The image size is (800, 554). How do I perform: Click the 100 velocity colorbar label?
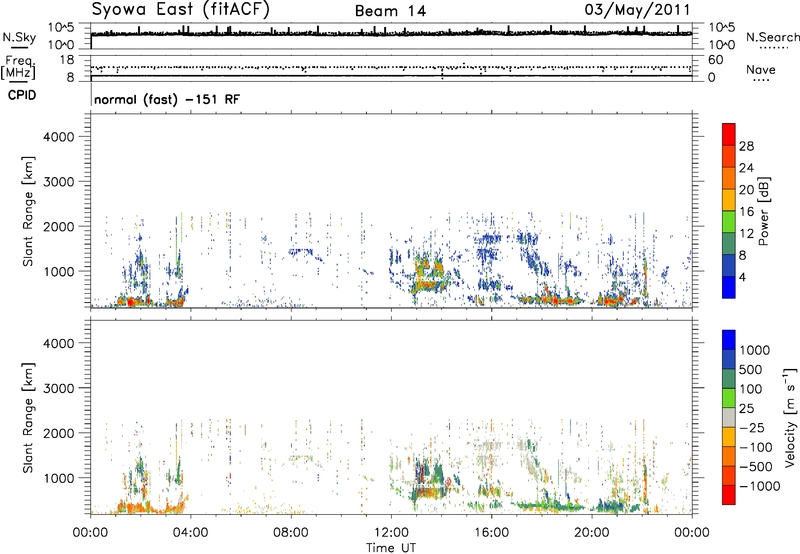pyautogui.click(x=751, y=389)
